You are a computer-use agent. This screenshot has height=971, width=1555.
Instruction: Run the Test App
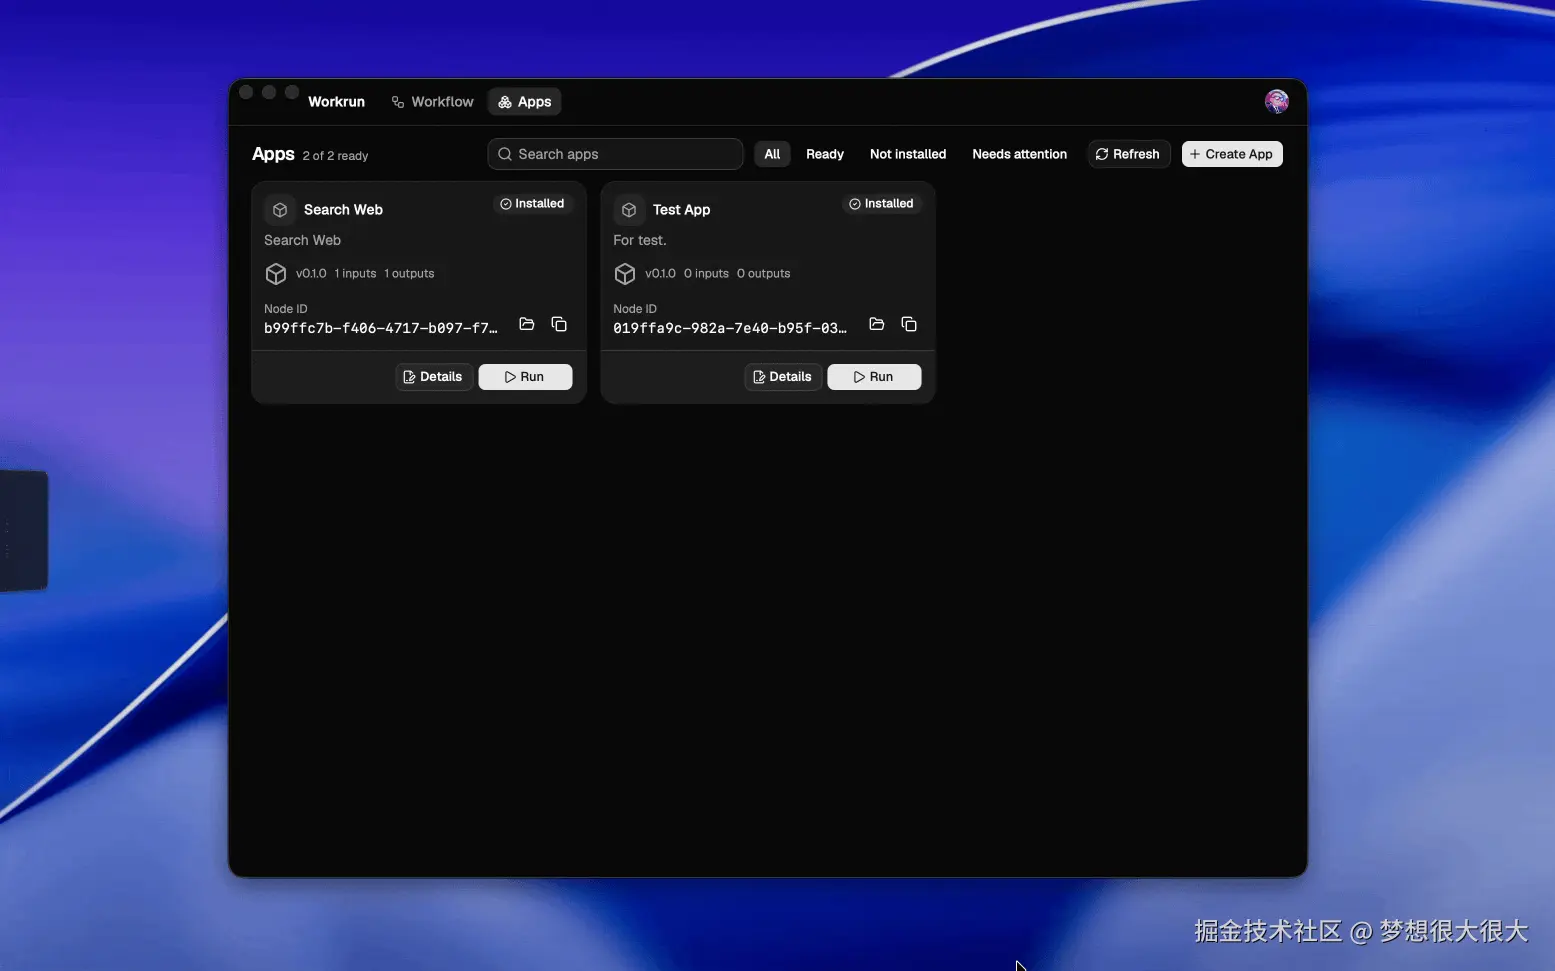point(874,377)
